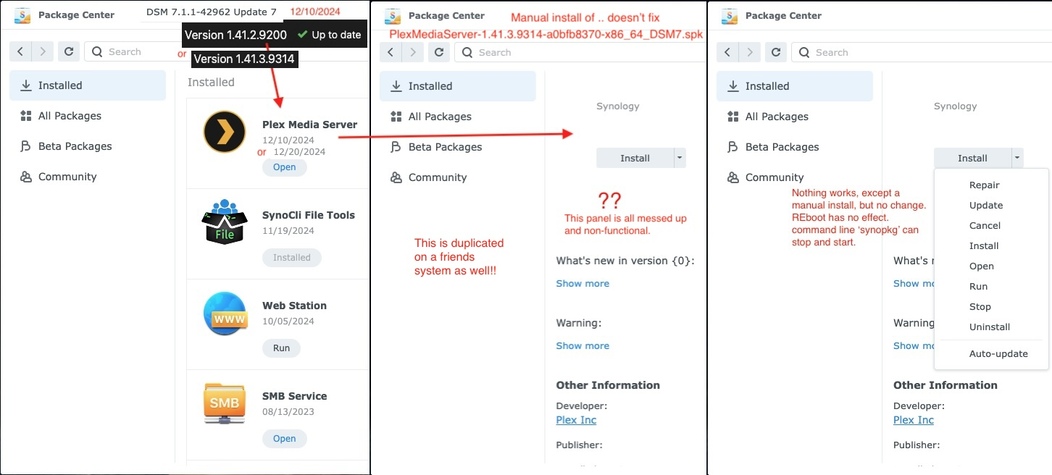Select Uninstall in the dropdown menu

click(x=991, y=327)
